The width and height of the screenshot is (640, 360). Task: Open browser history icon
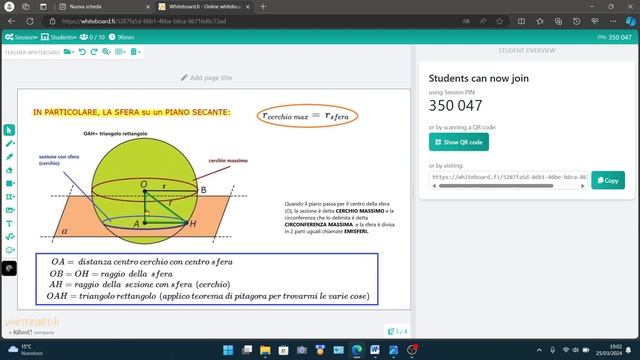click(576, 21)
